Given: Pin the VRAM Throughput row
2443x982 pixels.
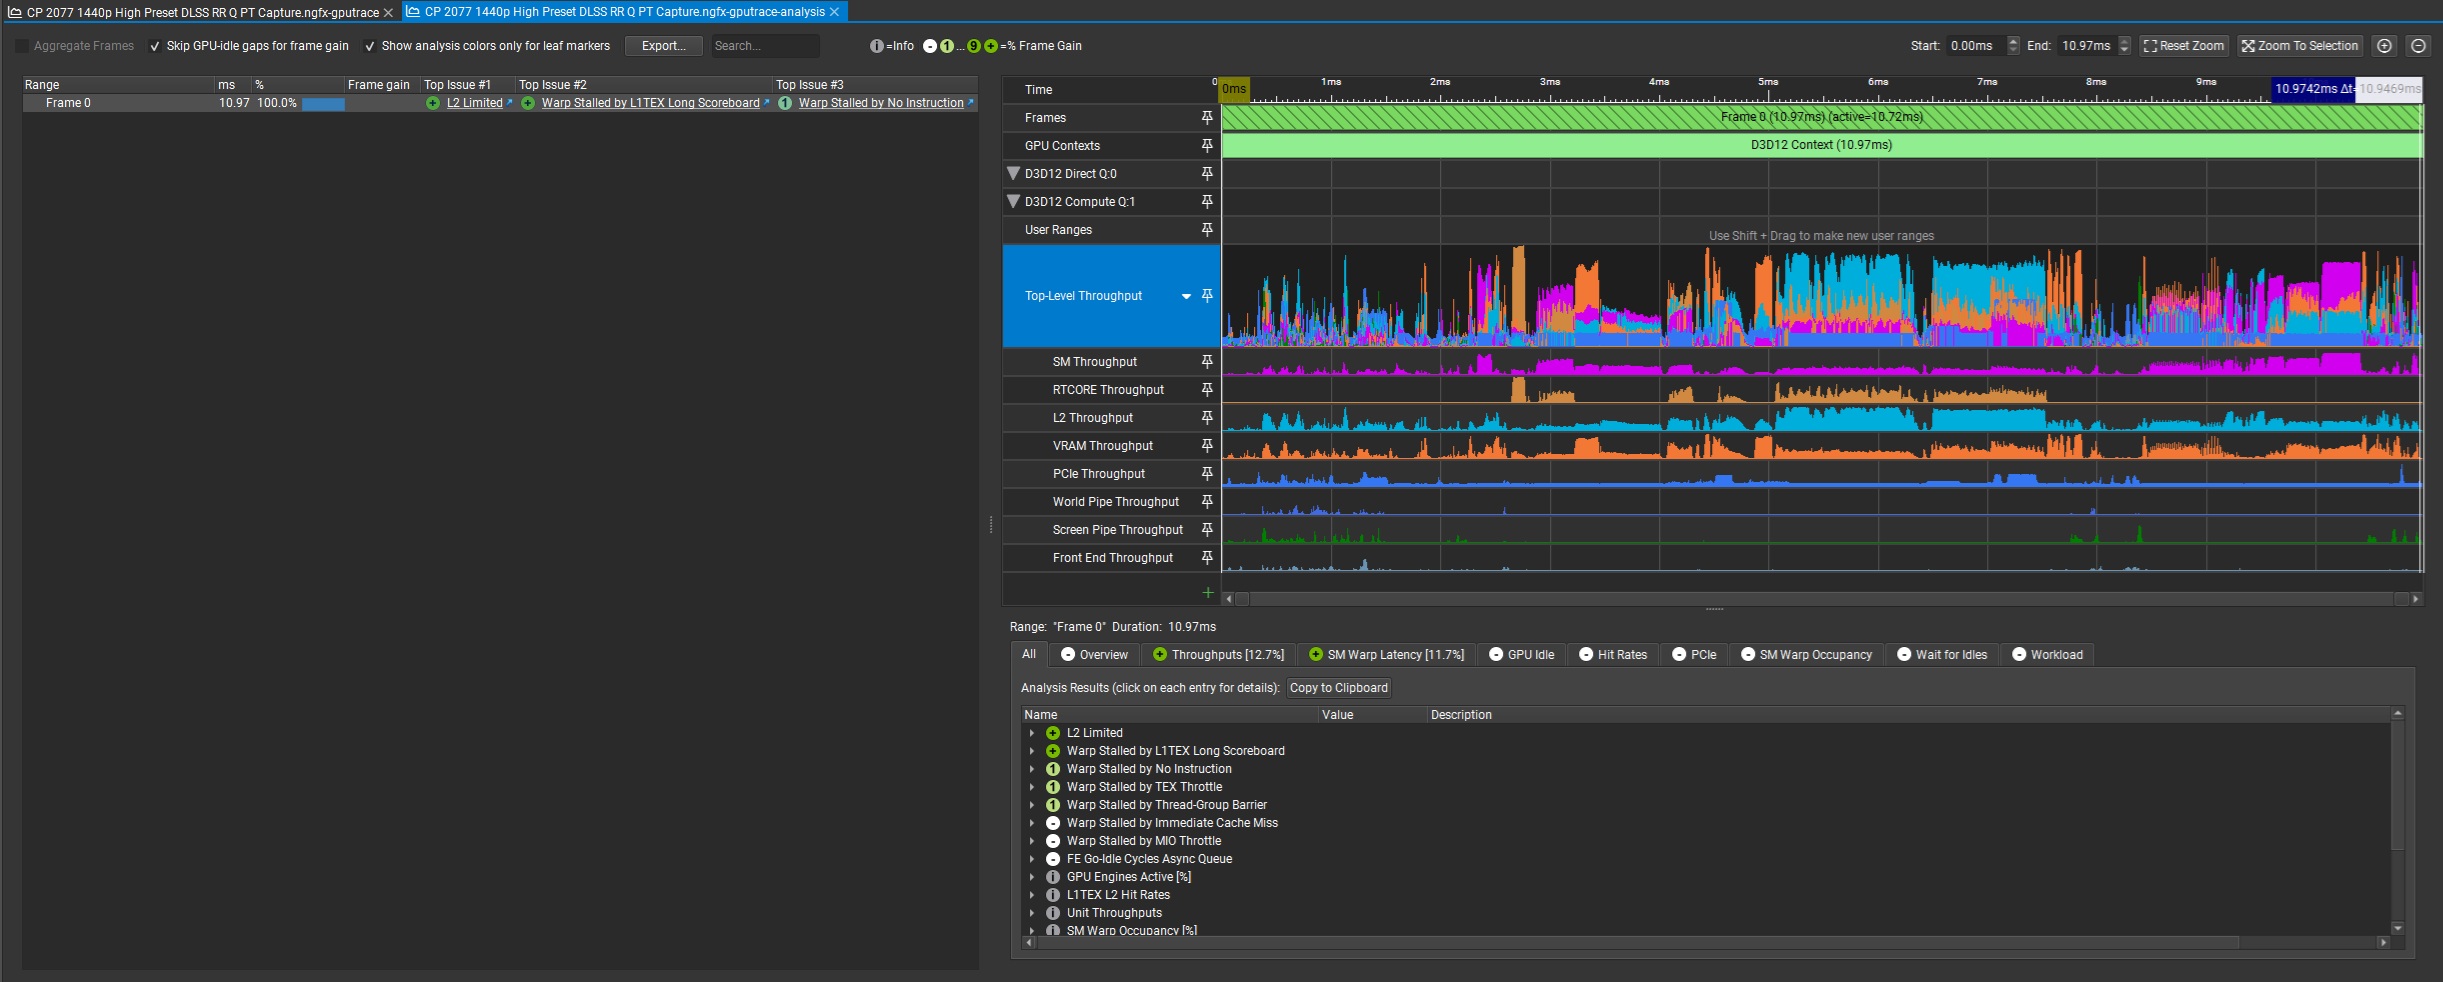Looking at the screenshot, I should 1207,446.
